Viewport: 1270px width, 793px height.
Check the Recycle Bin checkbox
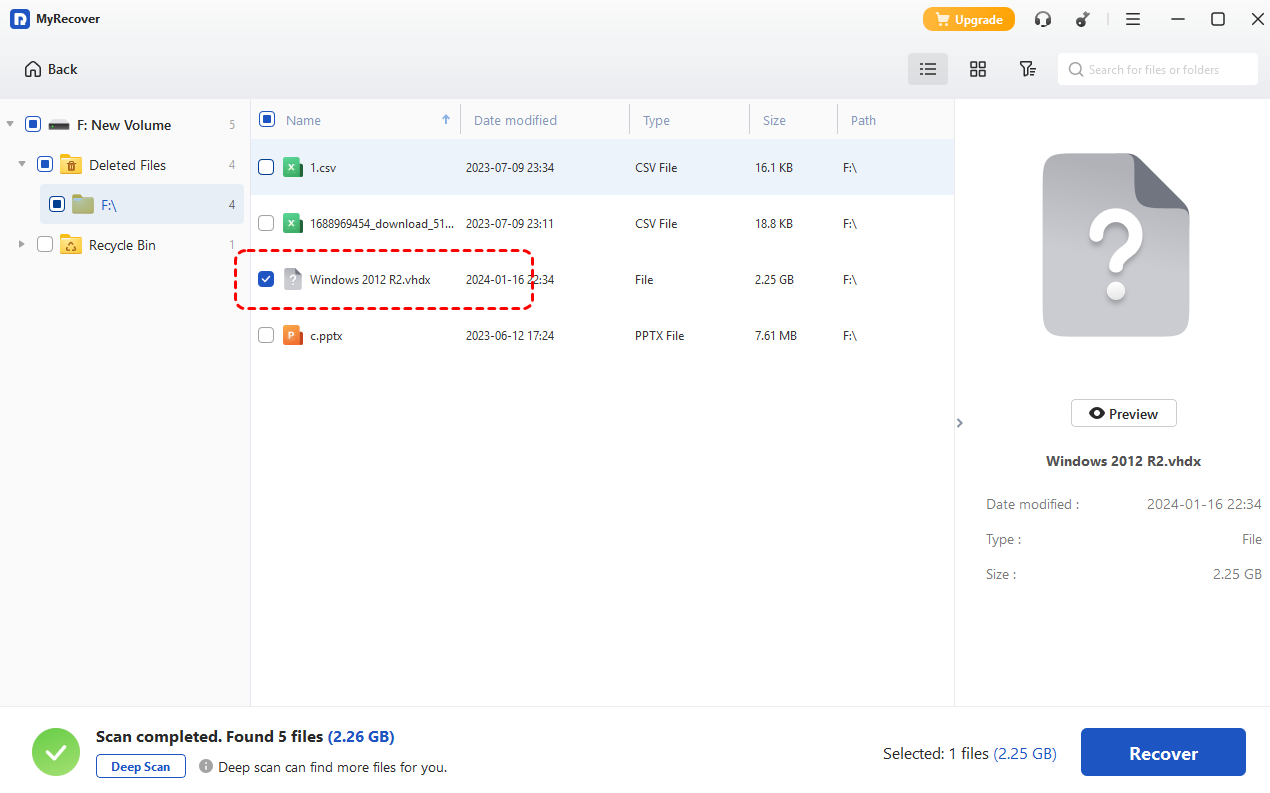coord(45,244)
